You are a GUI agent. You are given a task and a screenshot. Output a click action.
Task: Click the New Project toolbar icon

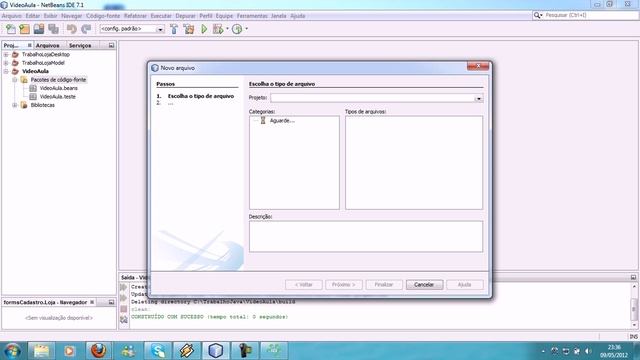point(24,29)
